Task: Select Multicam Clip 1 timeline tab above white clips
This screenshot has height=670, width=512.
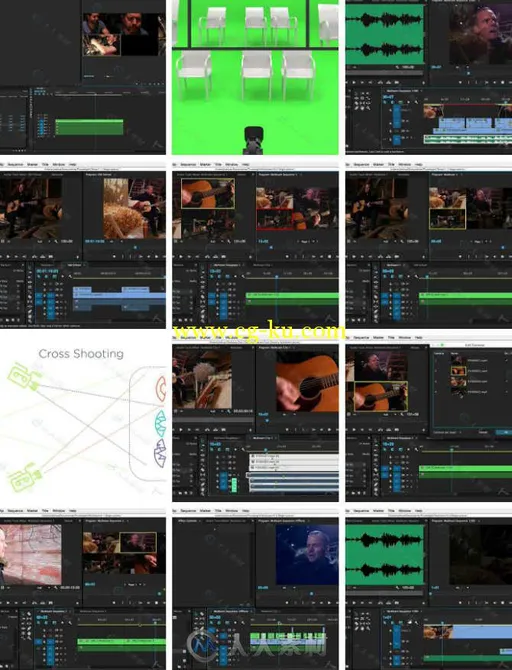Action: tap(262, 438)
